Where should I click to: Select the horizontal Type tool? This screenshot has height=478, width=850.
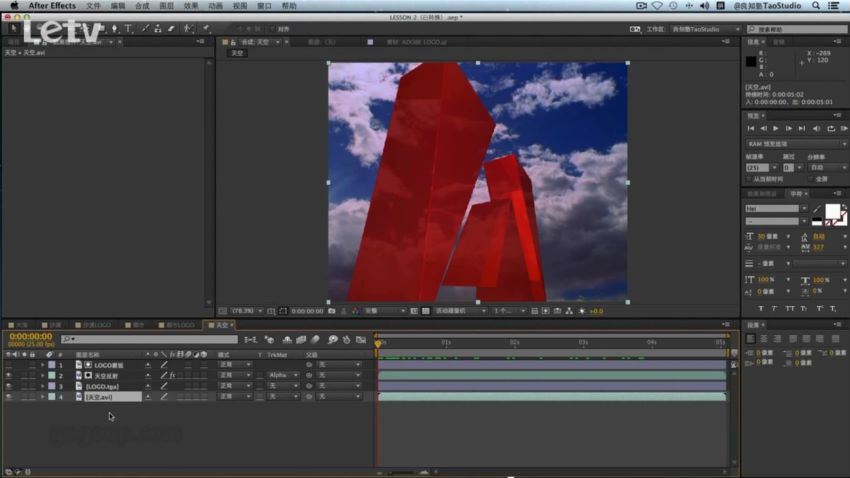128,29
